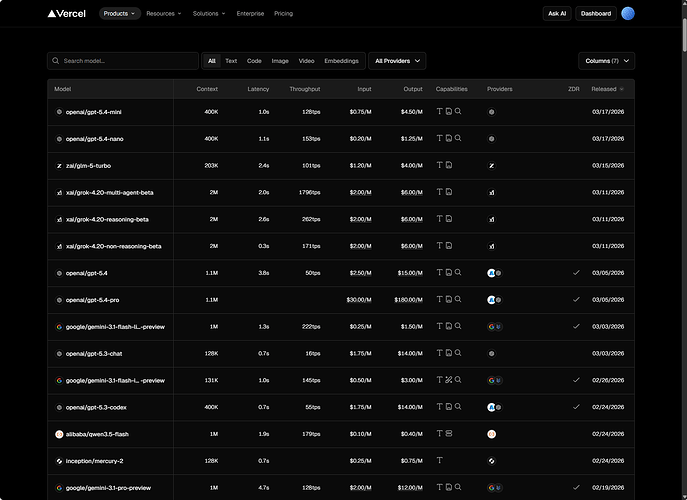This screenshot has height=500, width=687.
Task: Click the Ask AI button
Action: coord(557,14)
